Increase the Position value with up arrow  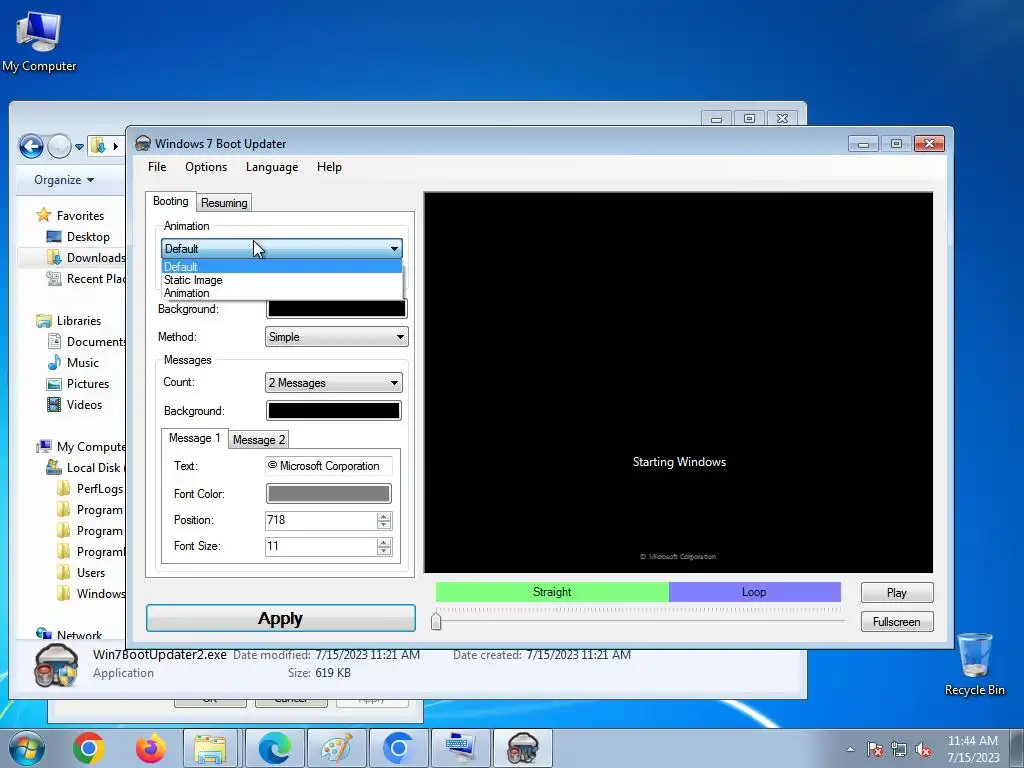[x=384, y=517]
